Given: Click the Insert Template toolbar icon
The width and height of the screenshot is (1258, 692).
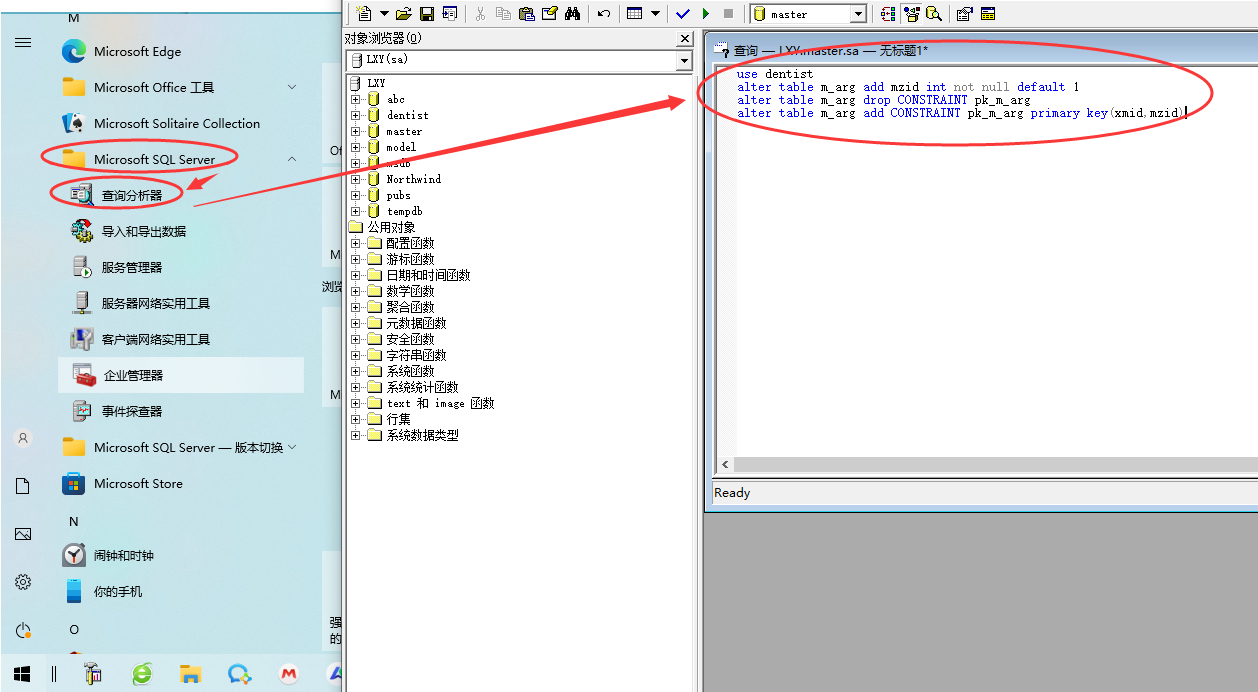Looking at the screenshot, I should 450,14.
